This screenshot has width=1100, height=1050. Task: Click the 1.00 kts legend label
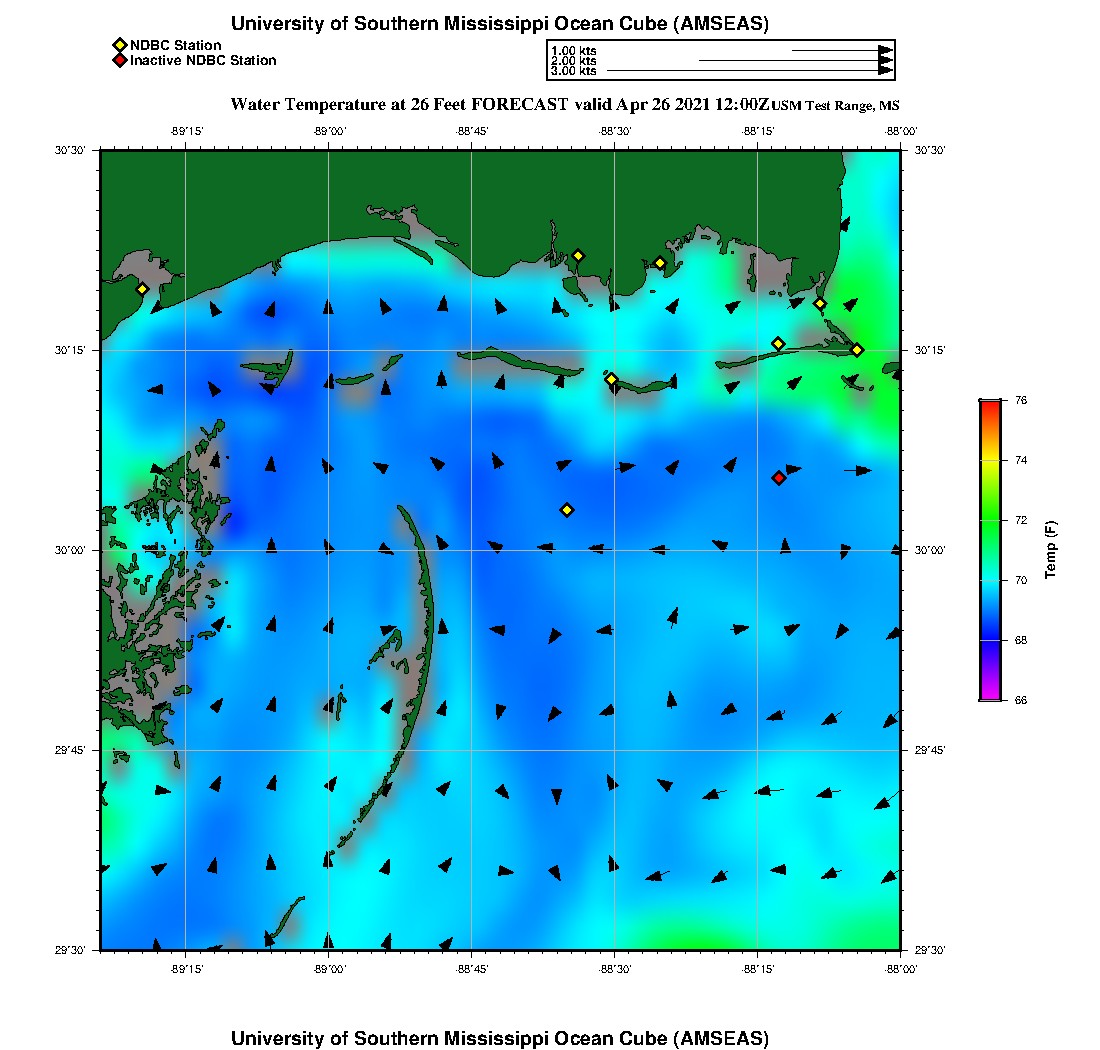click(573, 50)
